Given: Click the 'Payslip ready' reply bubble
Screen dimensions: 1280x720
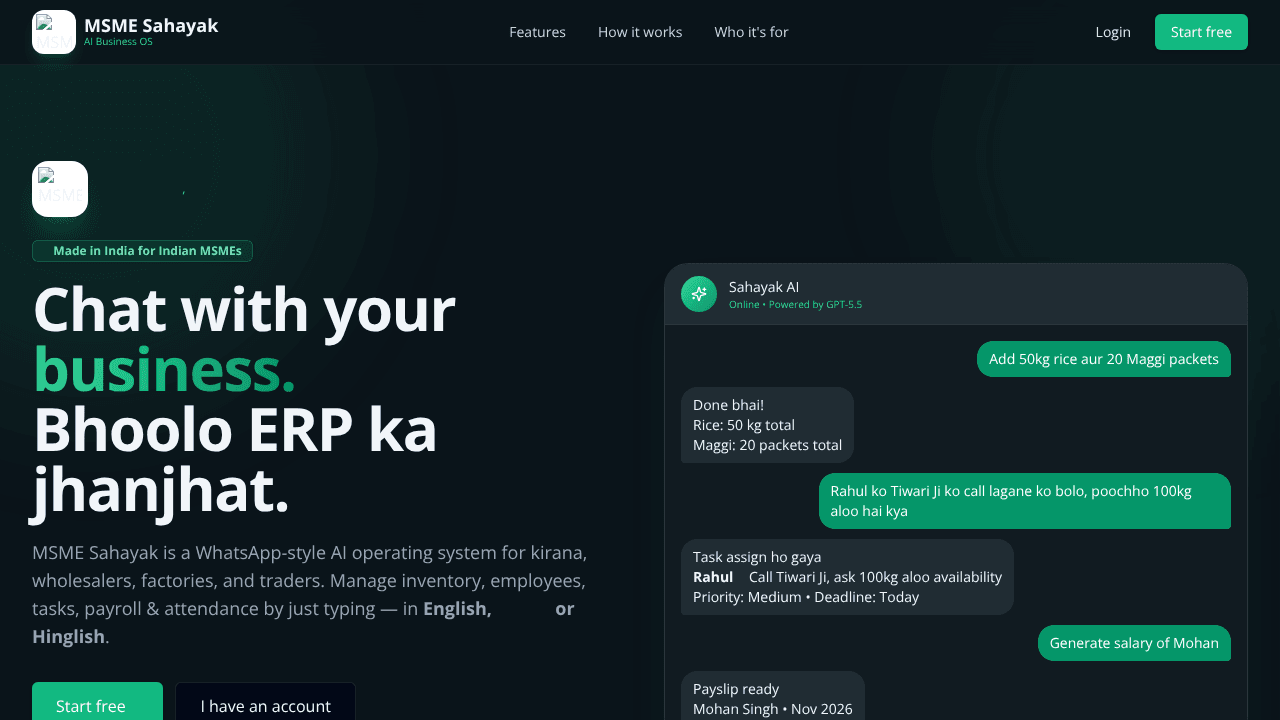Looking at the screenshot, I should [x=773, y=696].
